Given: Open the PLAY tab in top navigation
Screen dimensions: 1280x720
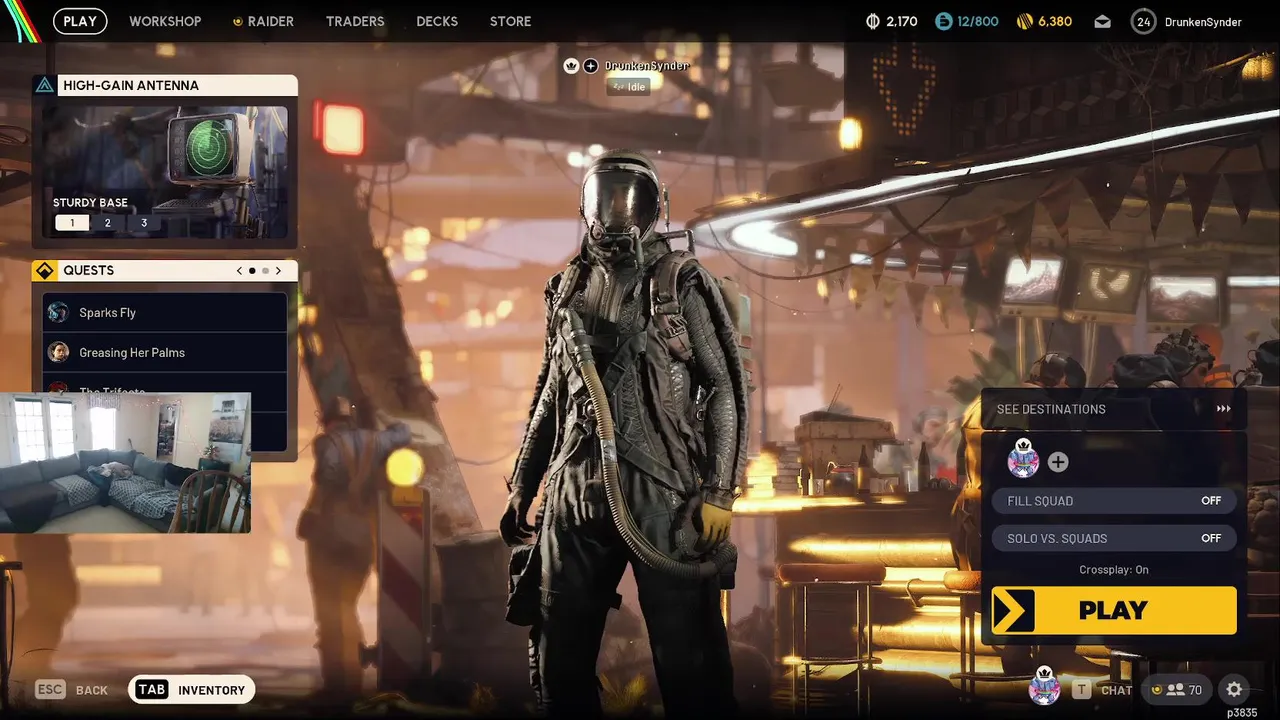Looking at the screenshot, I should coord(80,21).
